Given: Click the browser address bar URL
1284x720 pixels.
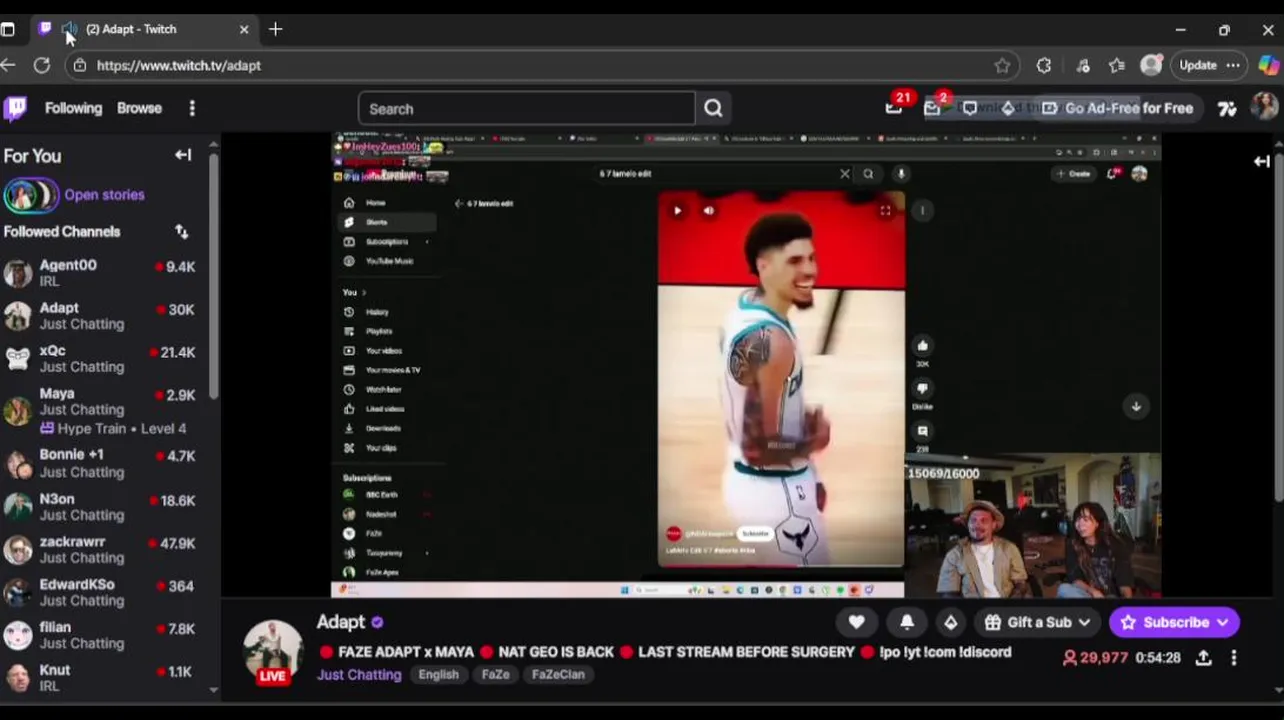Looking at the screenshot, I should tap(179, 65).
